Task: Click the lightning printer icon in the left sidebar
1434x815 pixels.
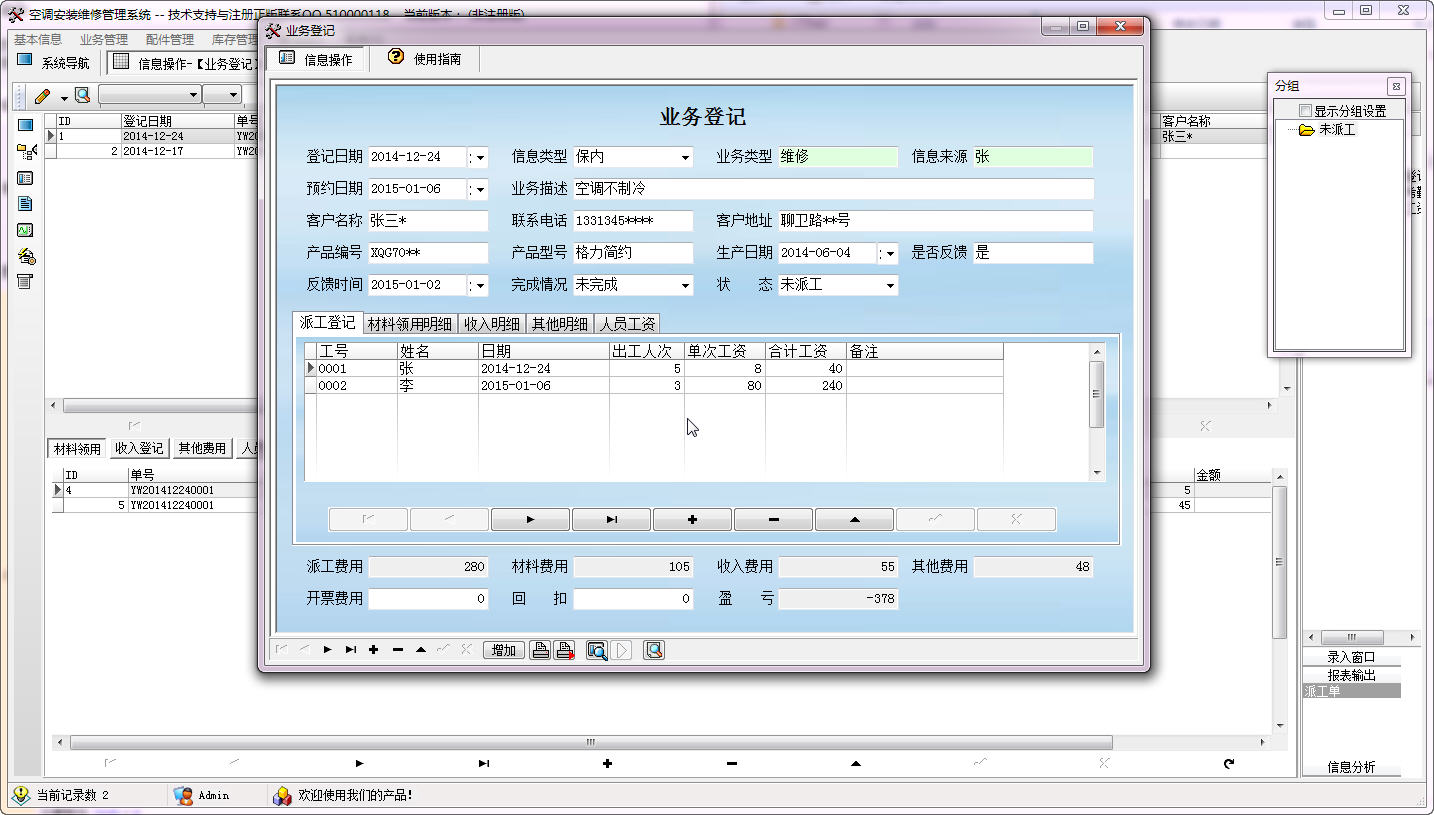Action: click(26, 256)
